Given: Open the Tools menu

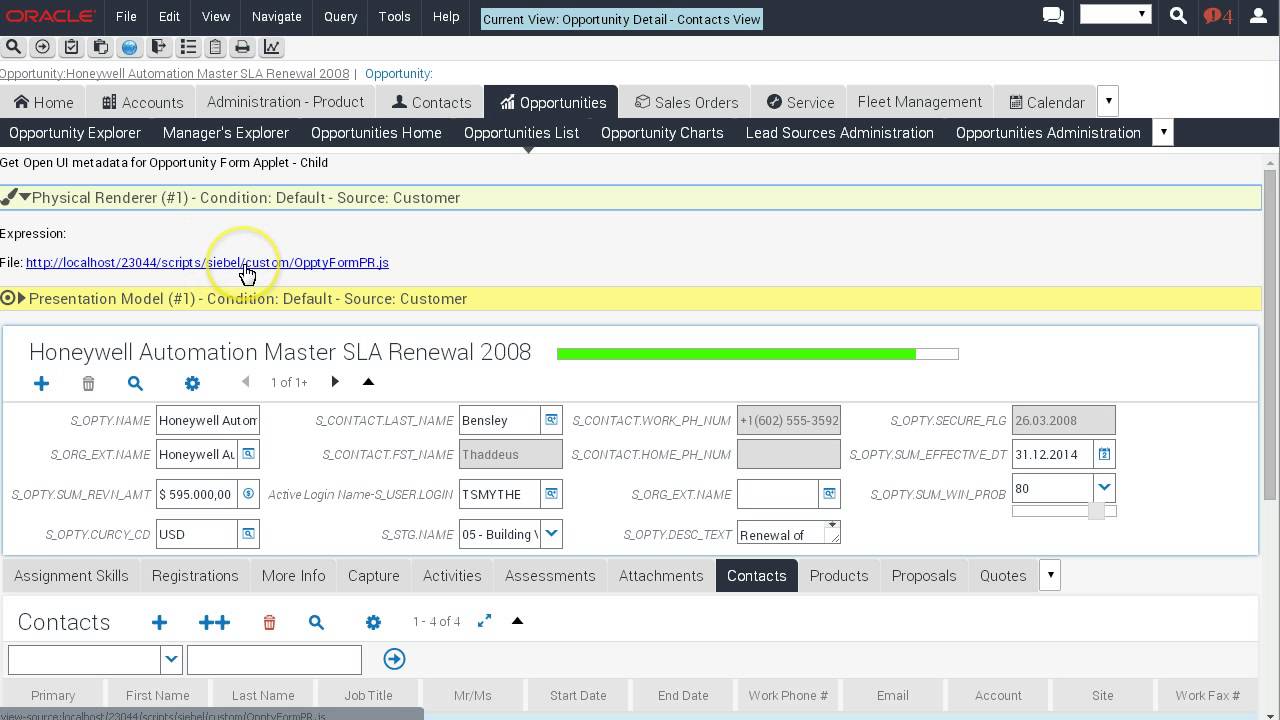Looking at the screenshot, I should 394,16.
